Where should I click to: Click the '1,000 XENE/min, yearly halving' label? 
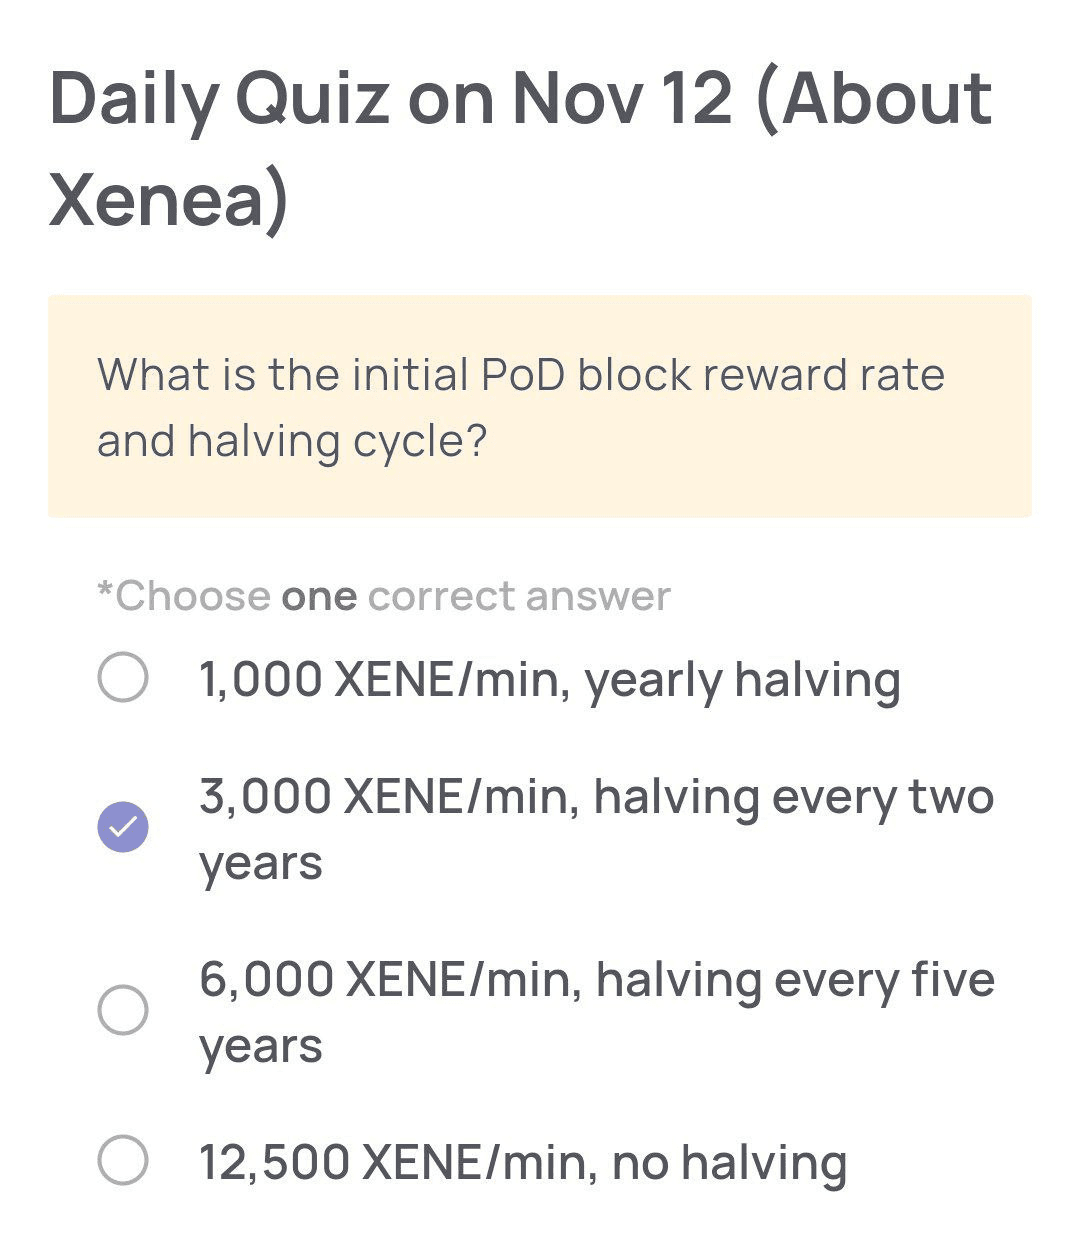pos(549,680)
